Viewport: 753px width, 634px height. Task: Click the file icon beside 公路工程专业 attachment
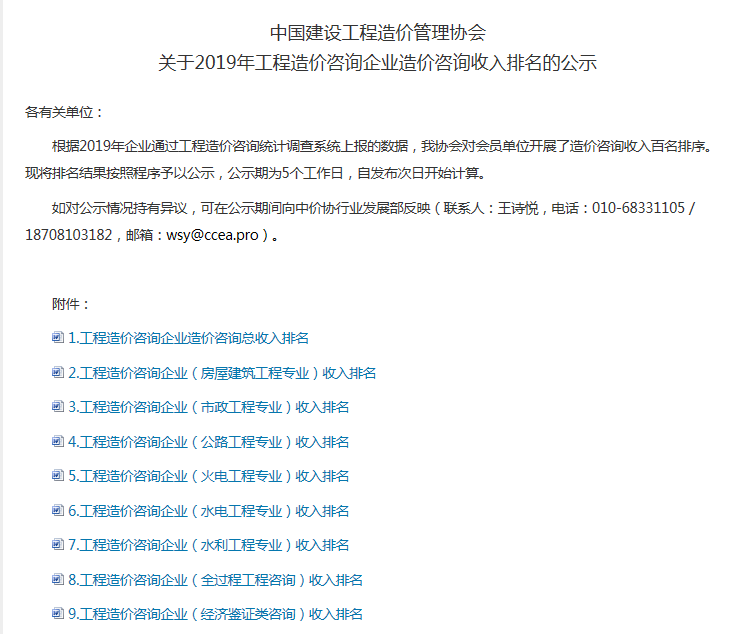pos(57,442)
